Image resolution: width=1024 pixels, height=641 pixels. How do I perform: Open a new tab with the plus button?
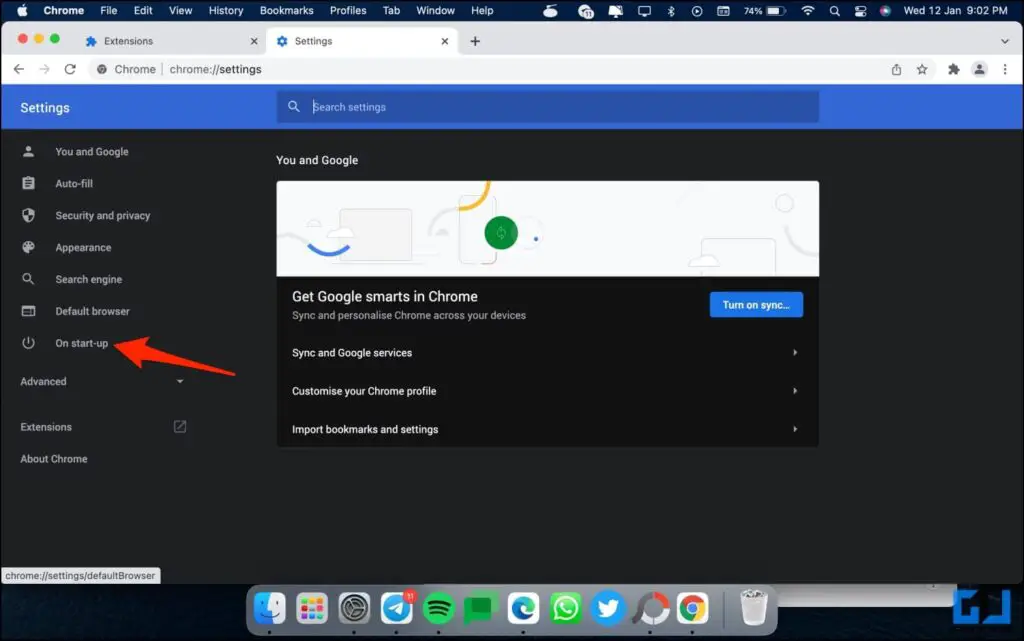pyautogui.click(x=475, y=41)
